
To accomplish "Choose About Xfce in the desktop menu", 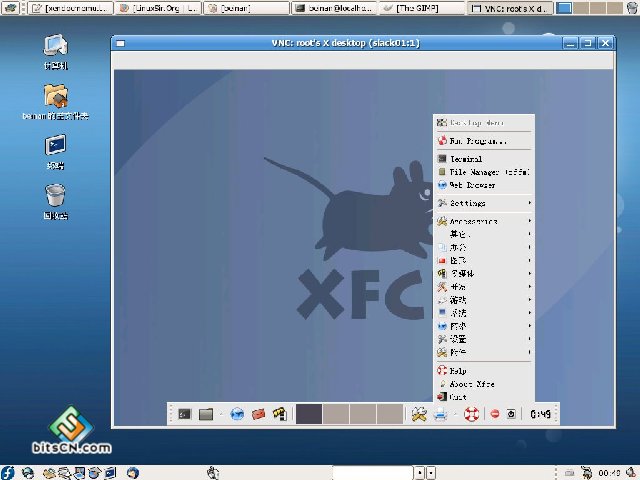I will coord(484,384).
